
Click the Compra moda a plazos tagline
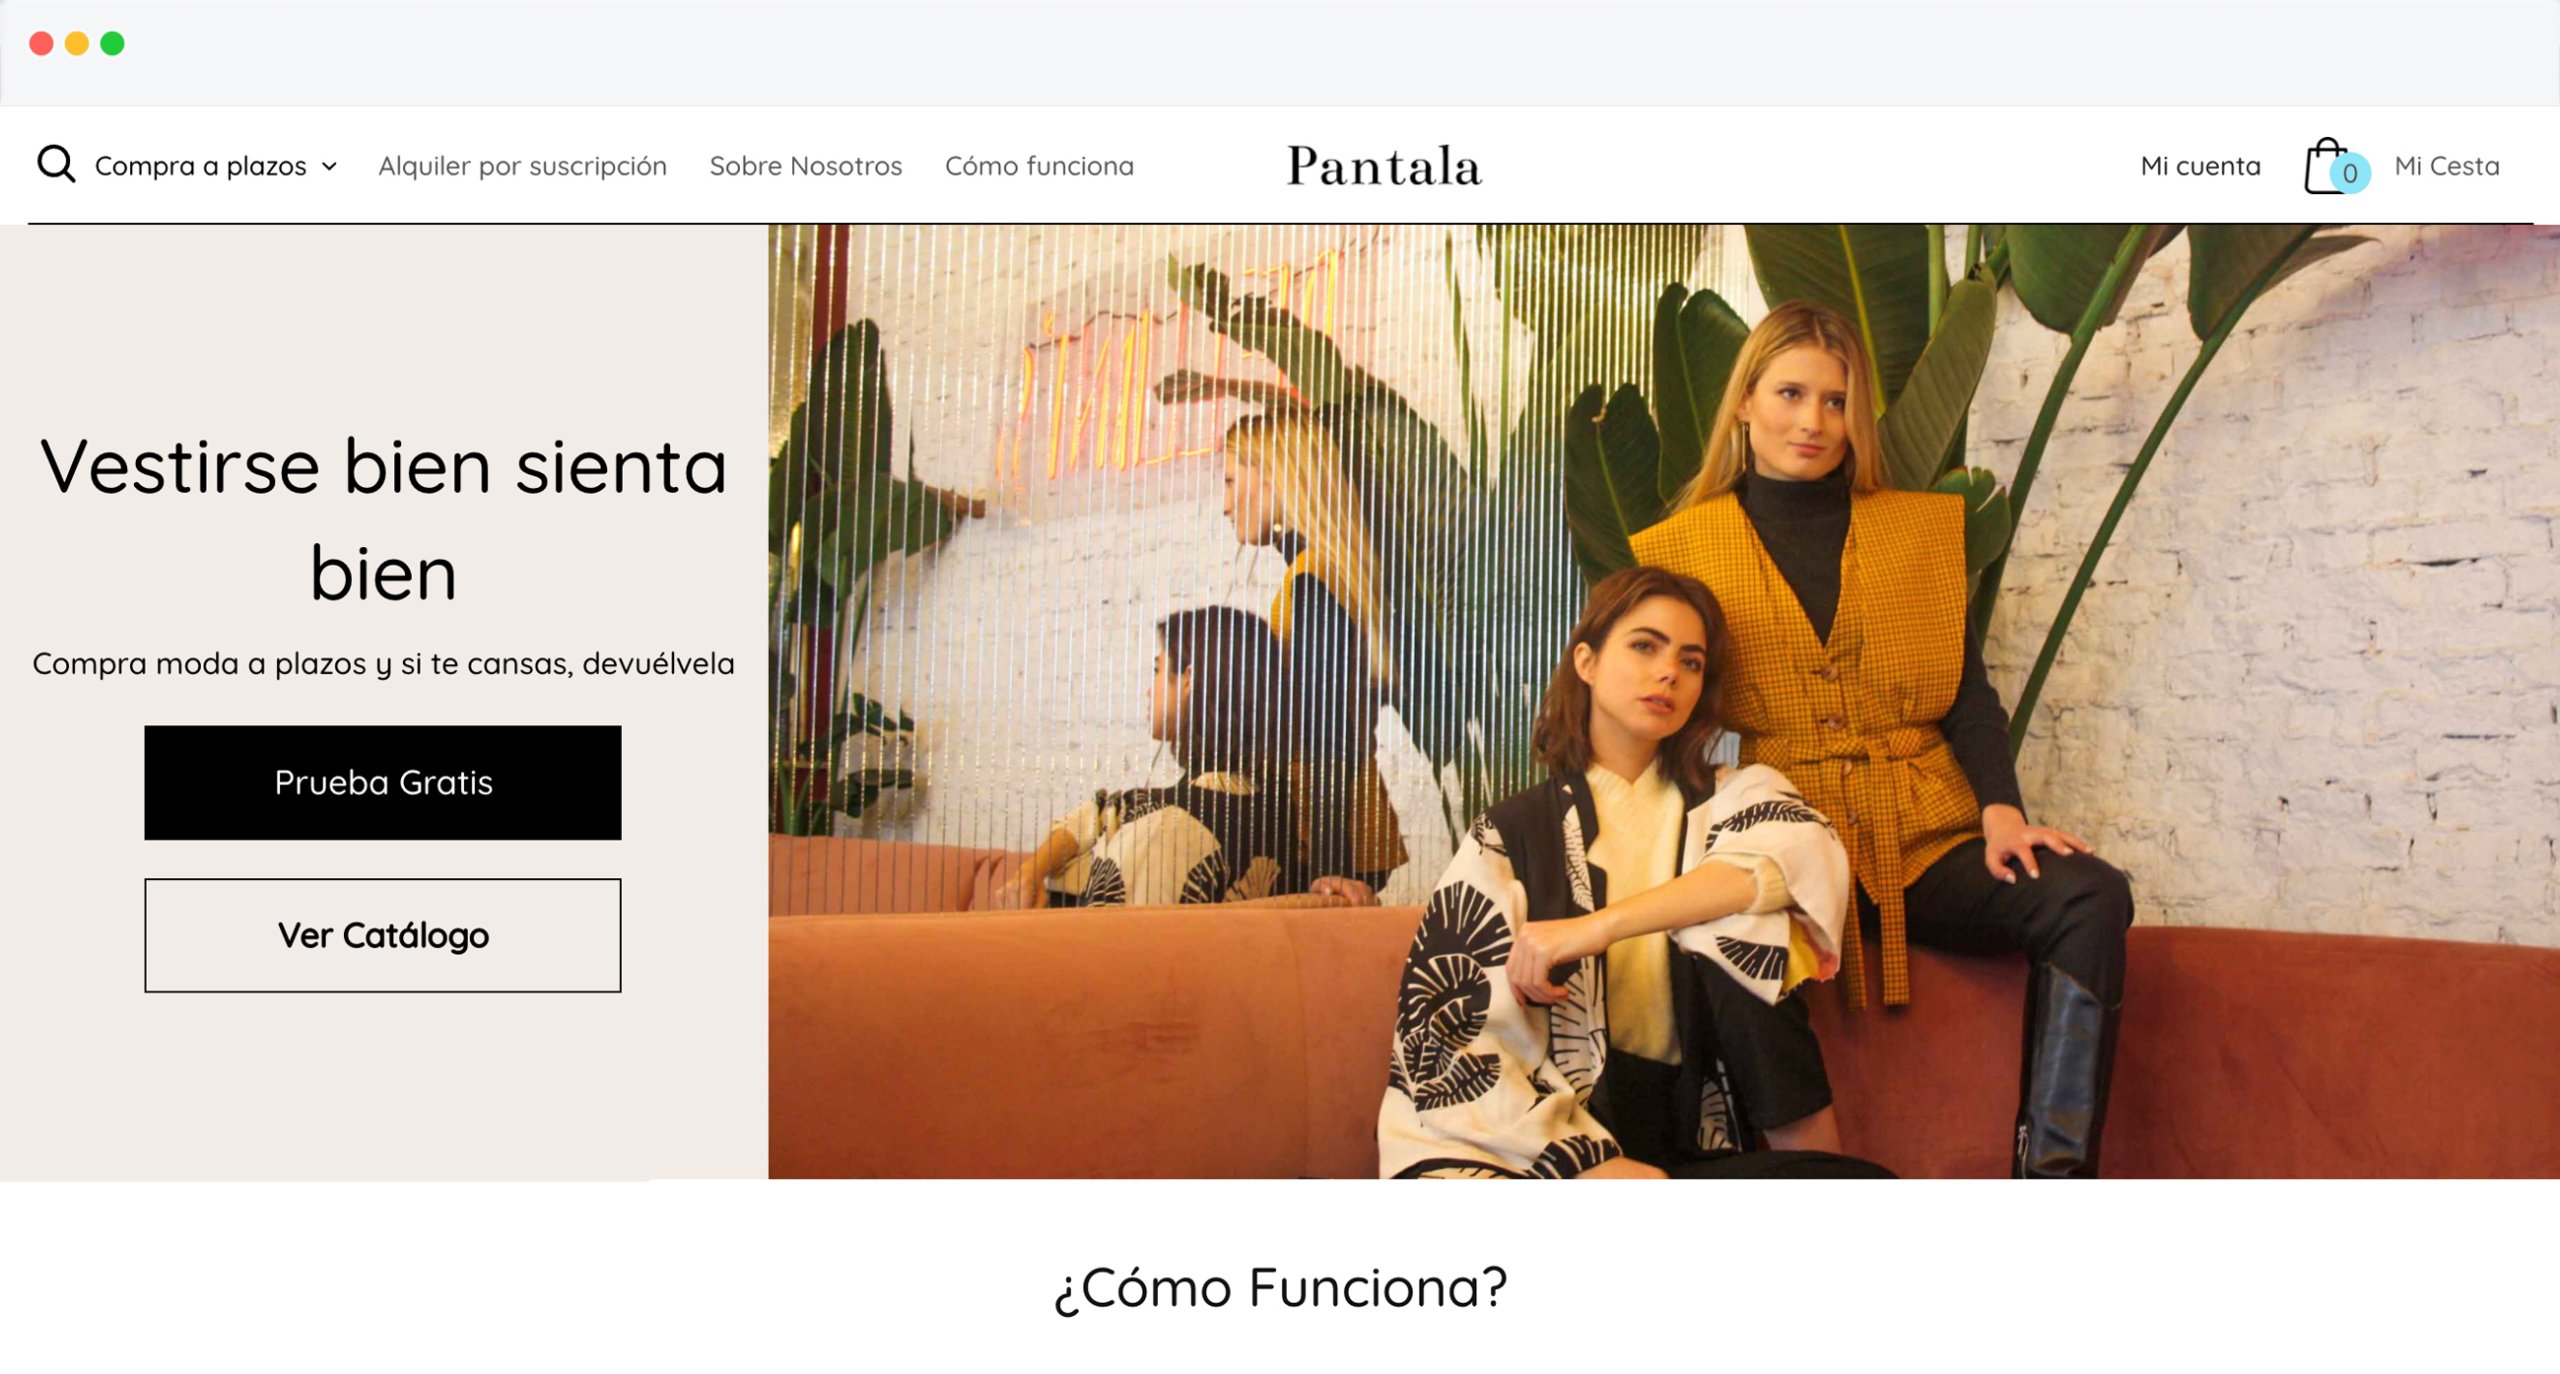coord(384,663)
